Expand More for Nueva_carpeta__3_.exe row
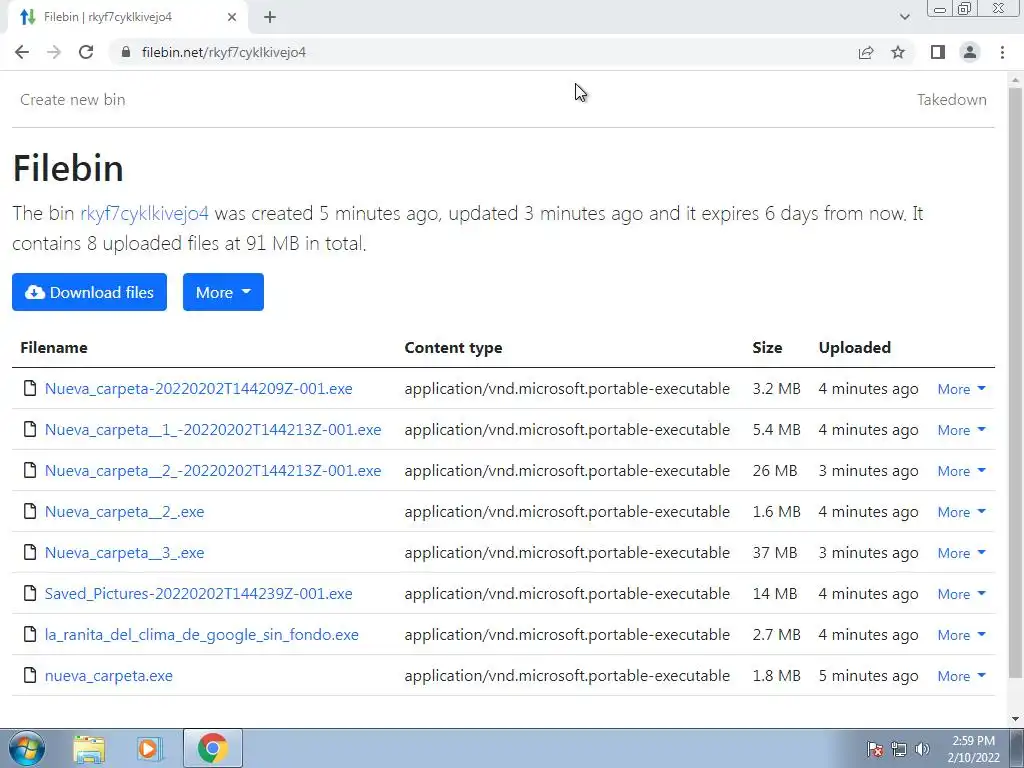 click(x=961, y=553)
